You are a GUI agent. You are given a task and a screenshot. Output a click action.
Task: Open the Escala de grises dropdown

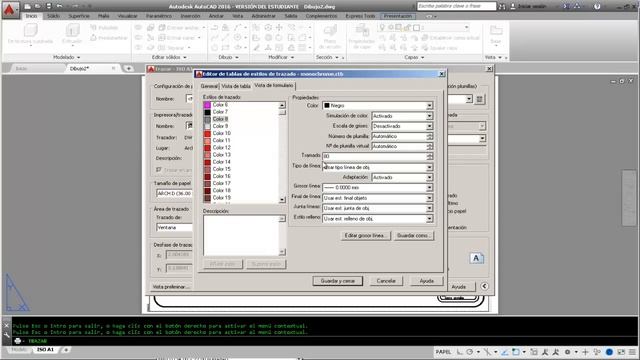pyautogui.click(x=402, y=126)
